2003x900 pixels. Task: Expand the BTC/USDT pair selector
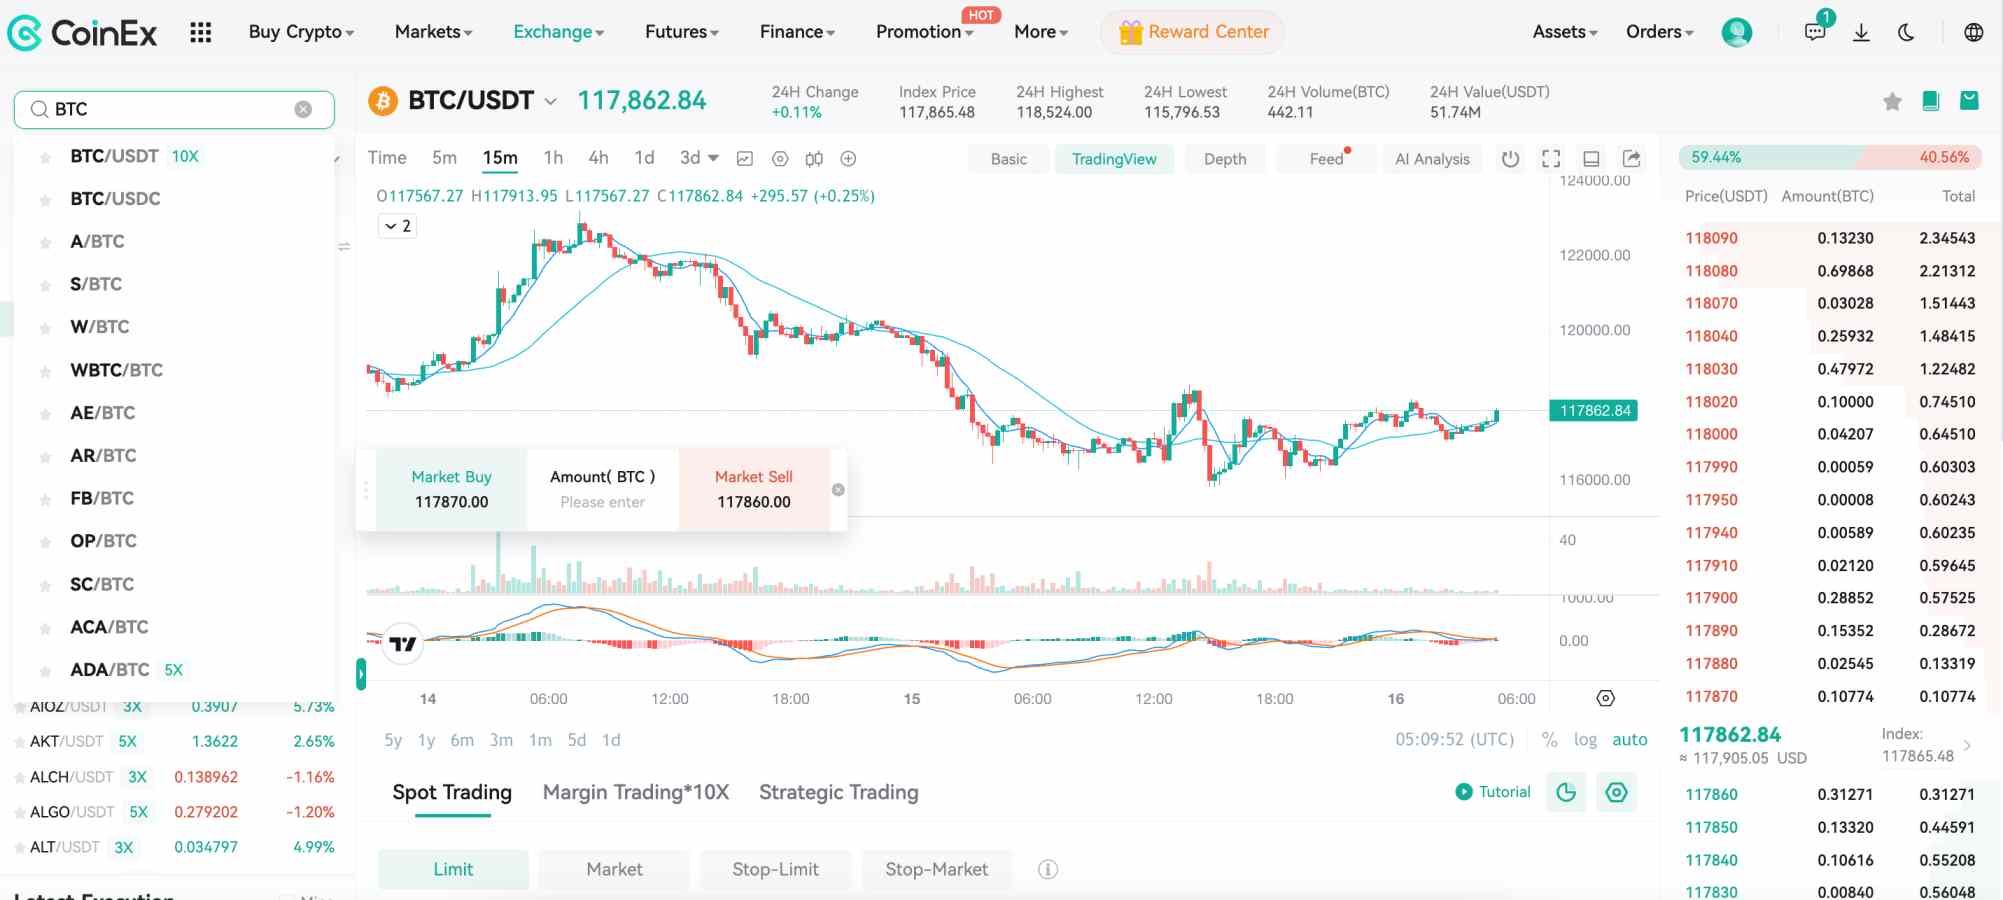tap(550, 101)
